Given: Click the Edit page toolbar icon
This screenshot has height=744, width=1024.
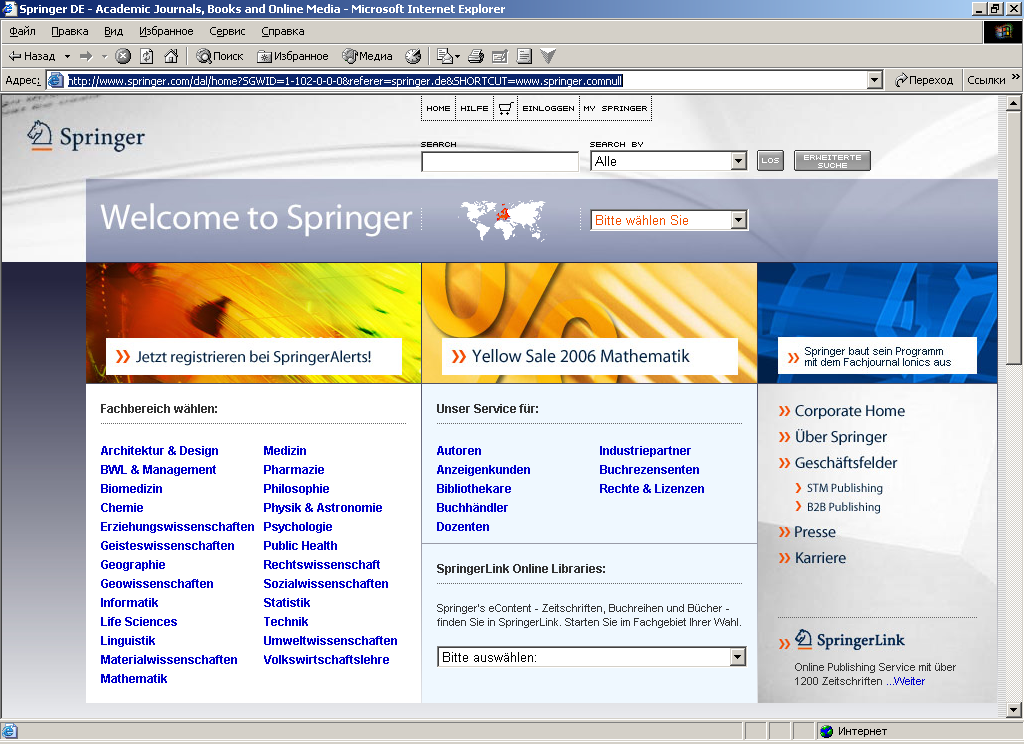Looking at the screenshot, I should 500,56.
